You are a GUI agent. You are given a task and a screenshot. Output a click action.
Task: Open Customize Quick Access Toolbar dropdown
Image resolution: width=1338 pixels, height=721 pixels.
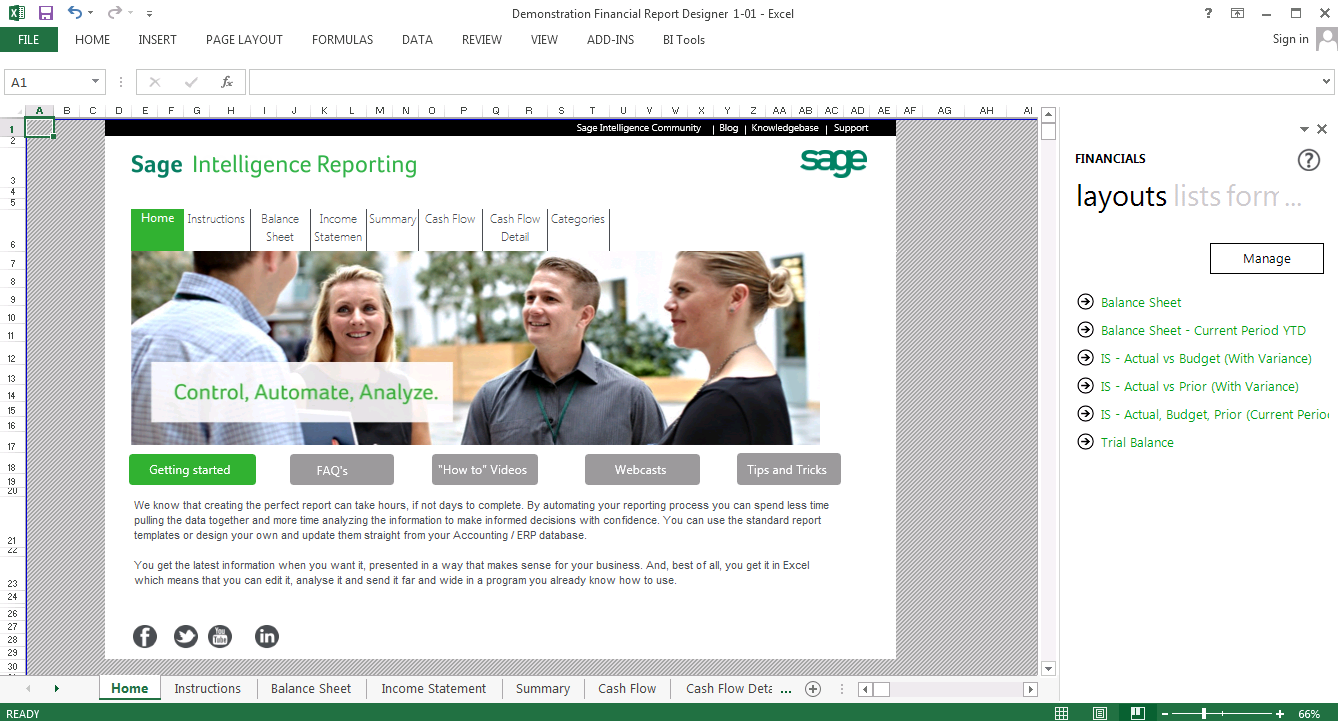(149, 14)
